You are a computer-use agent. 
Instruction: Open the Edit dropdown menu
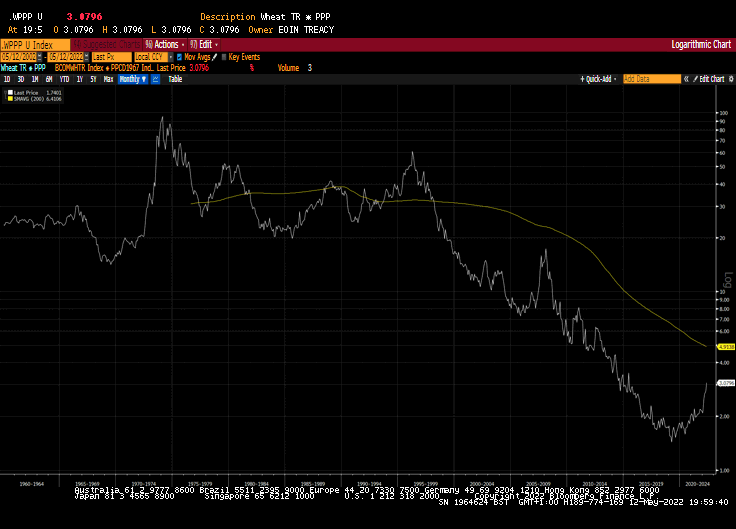point(204,45)
